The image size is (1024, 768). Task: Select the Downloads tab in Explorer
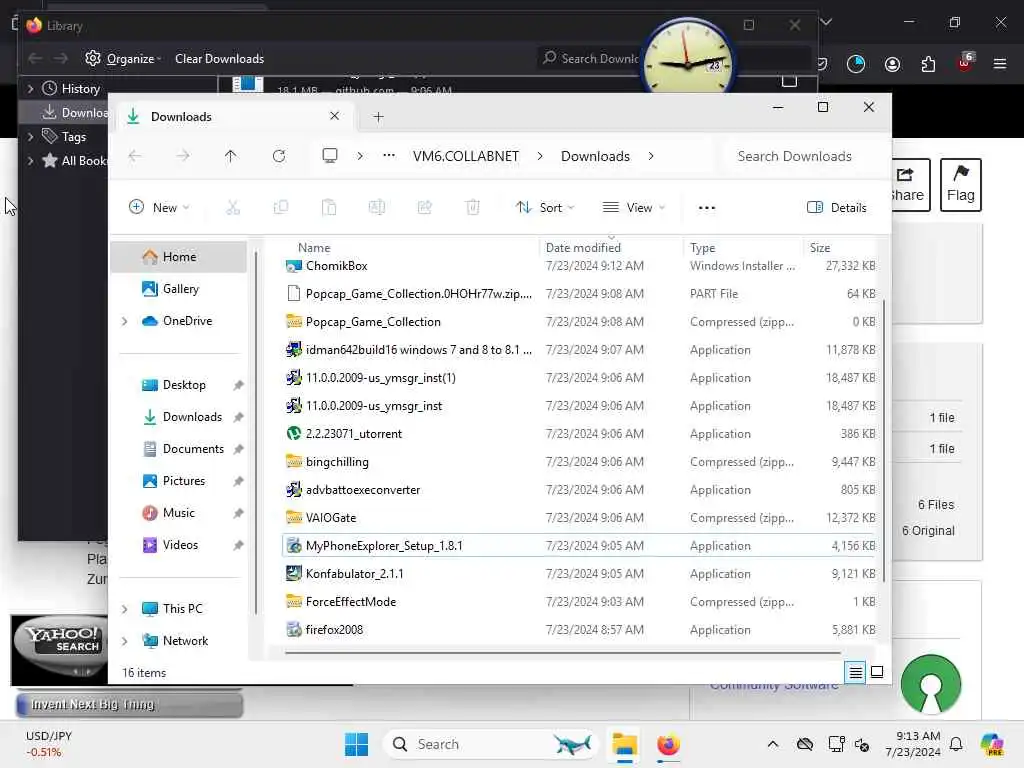pyautogui.click(x=233, y=116)
